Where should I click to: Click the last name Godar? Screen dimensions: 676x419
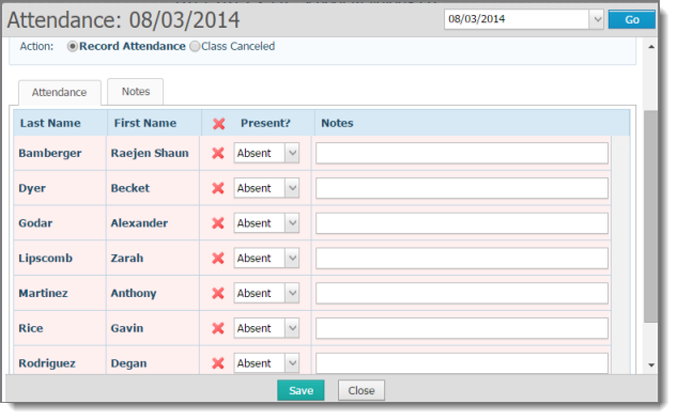click(x=35, y=223)
